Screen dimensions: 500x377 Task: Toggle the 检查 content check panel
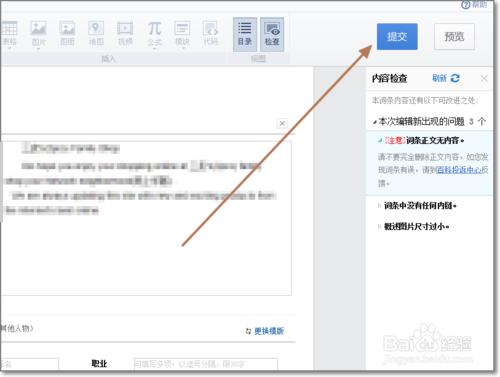(272, 34)
